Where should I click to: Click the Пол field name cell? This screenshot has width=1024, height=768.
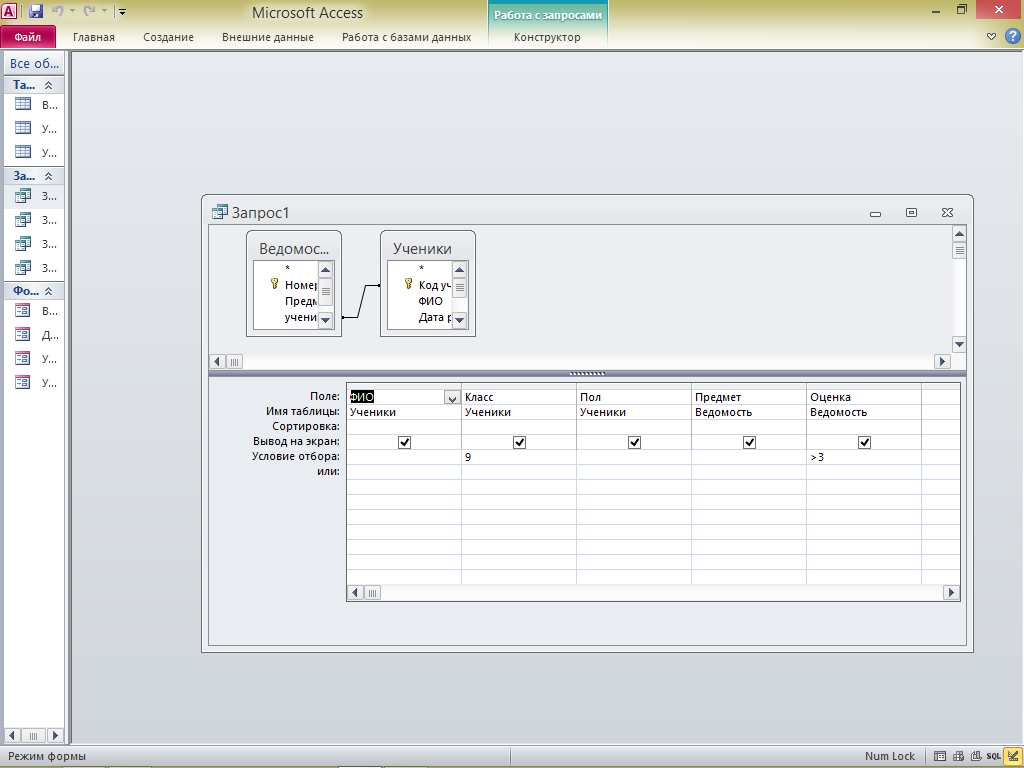pyautogui.click(x=633, y=397)
